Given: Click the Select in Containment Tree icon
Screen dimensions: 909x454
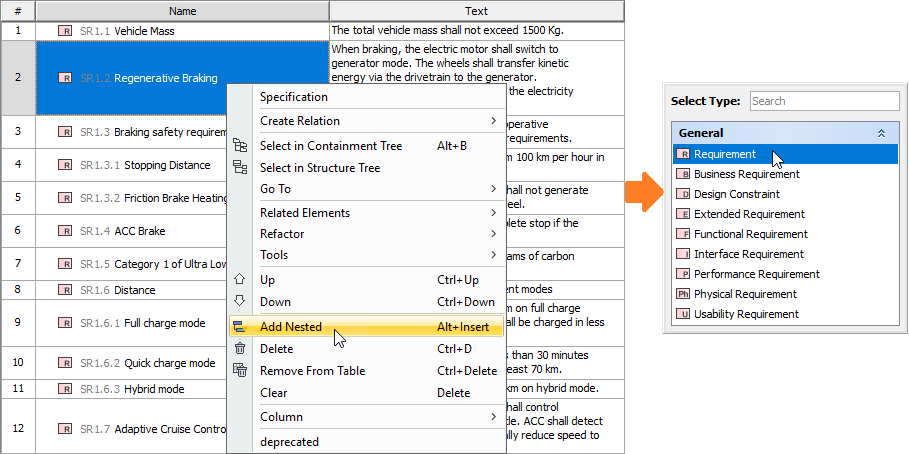Looking at the screenshot, I should pos(240,146).
